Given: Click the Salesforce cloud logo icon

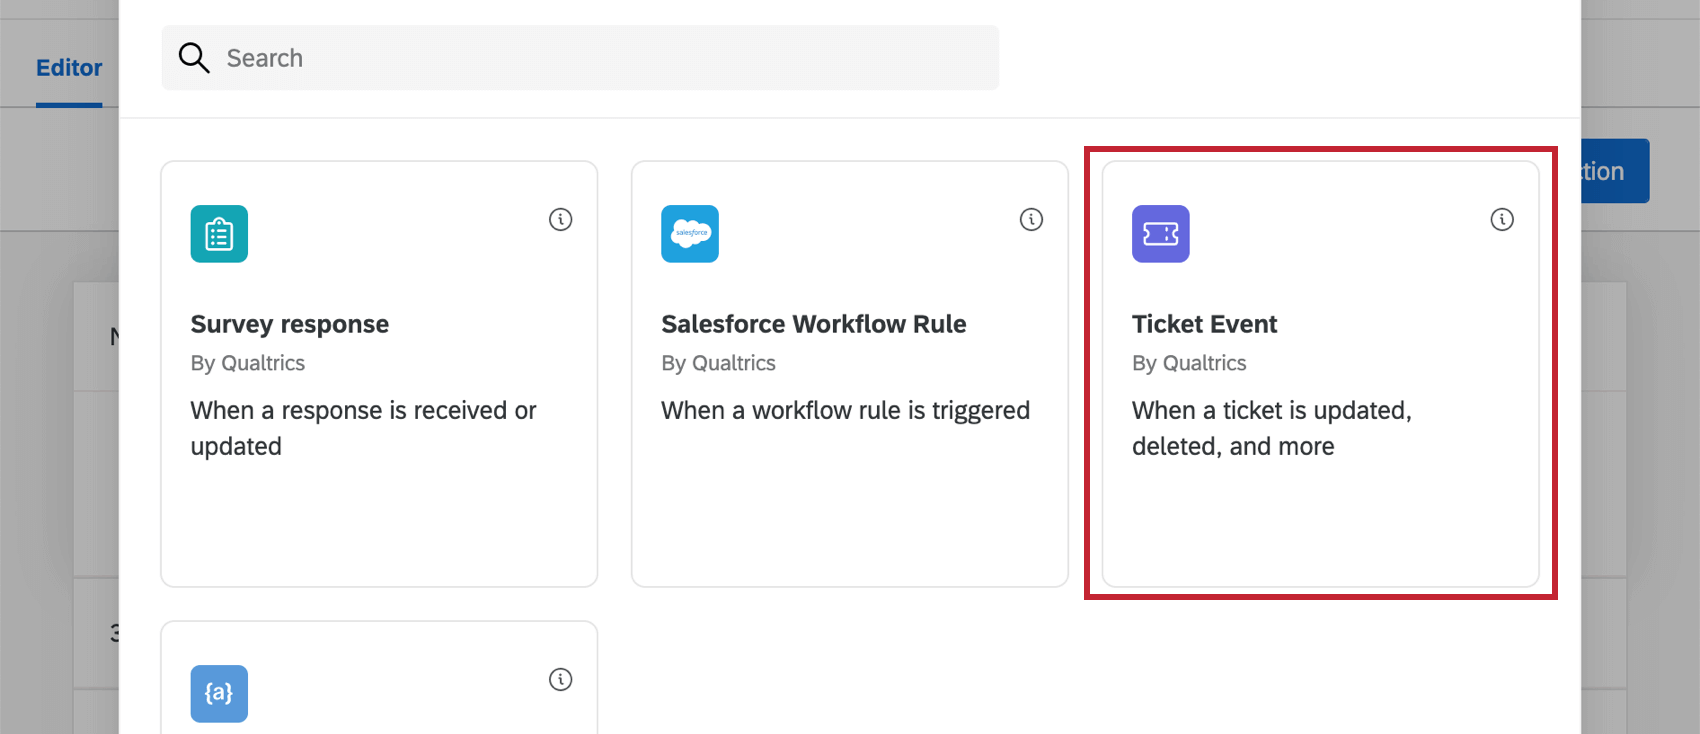Looking at the screenshot, I should [690, 234].
